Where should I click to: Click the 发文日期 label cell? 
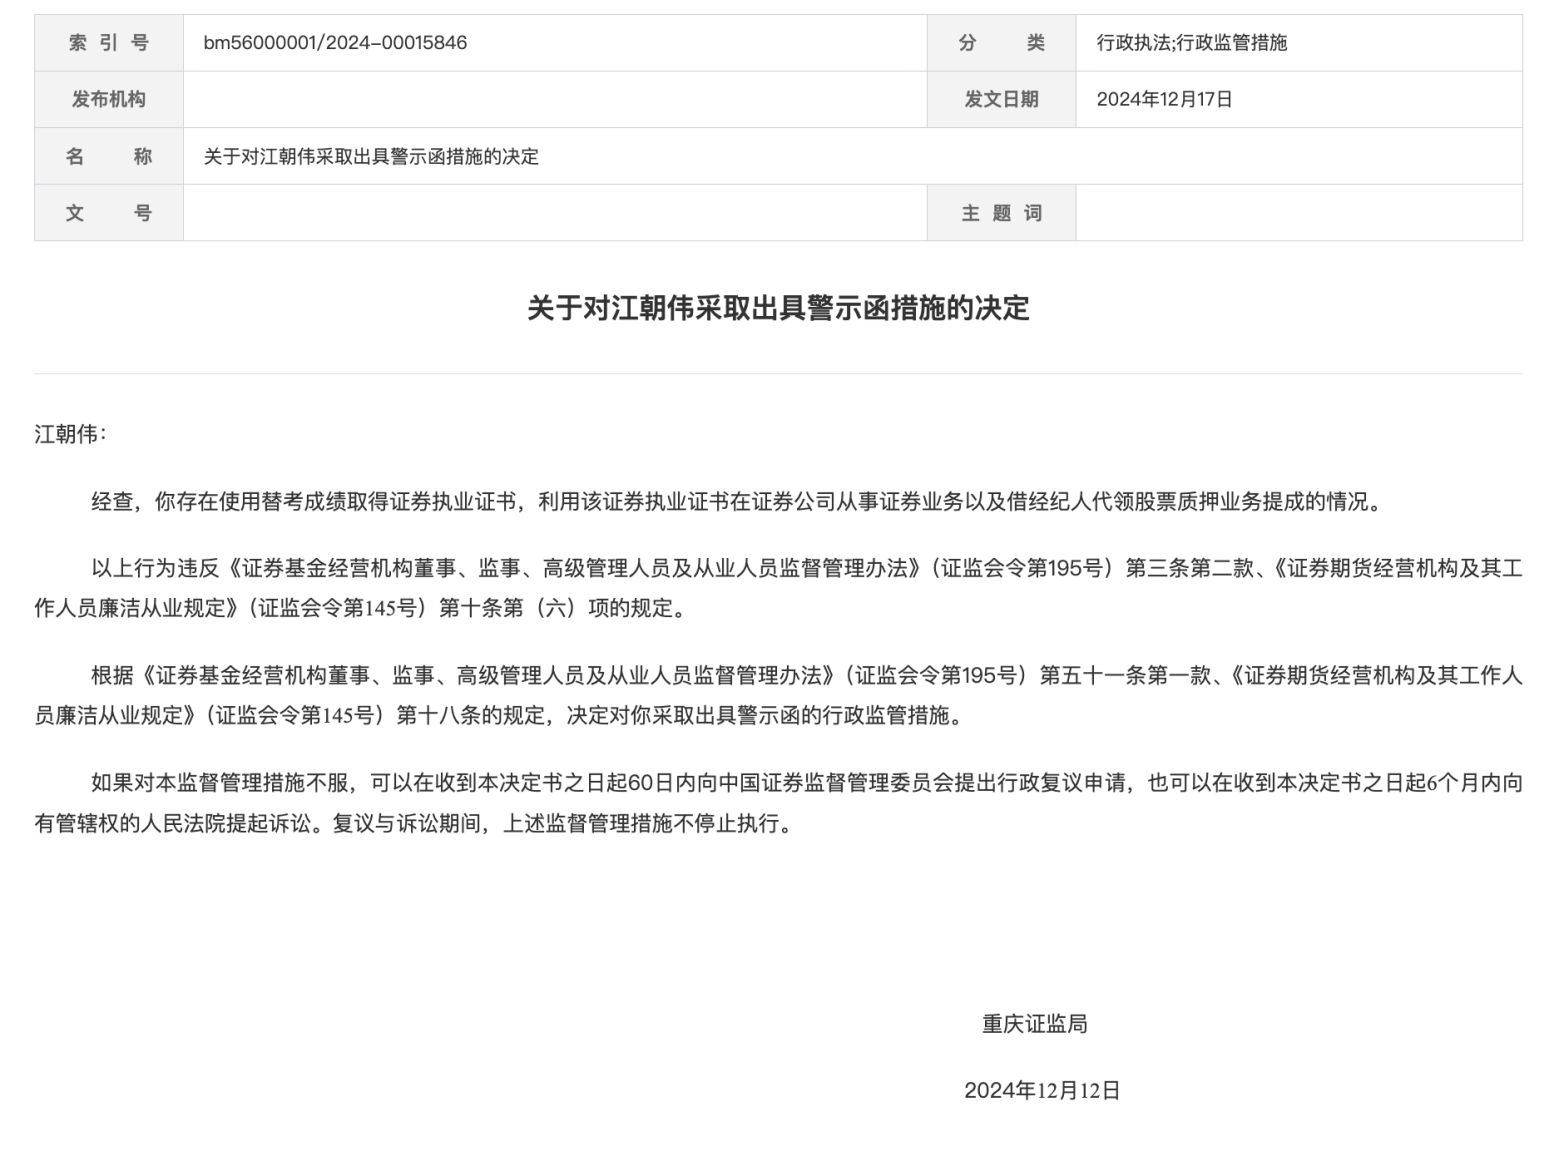[1001, 99]
